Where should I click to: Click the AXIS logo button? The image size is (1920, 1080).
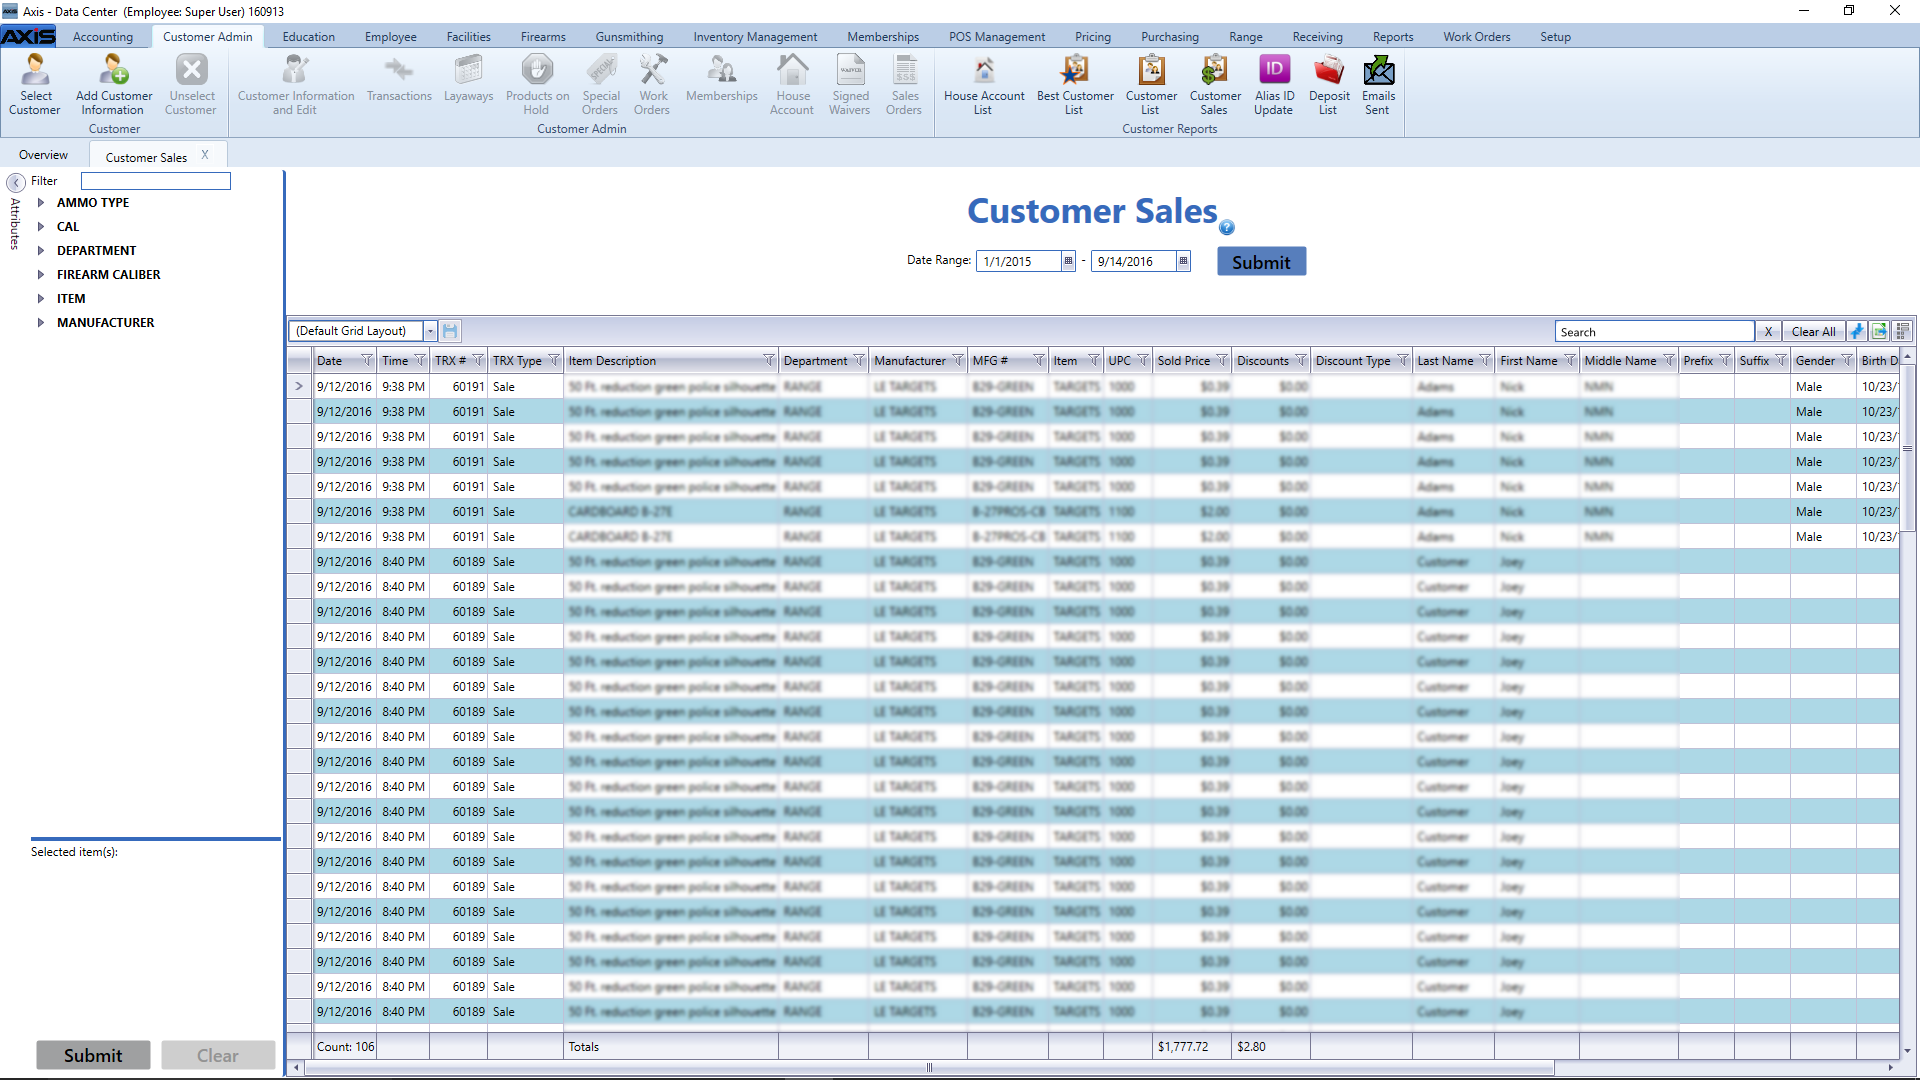pyautogui.click(x=28, y=37)
